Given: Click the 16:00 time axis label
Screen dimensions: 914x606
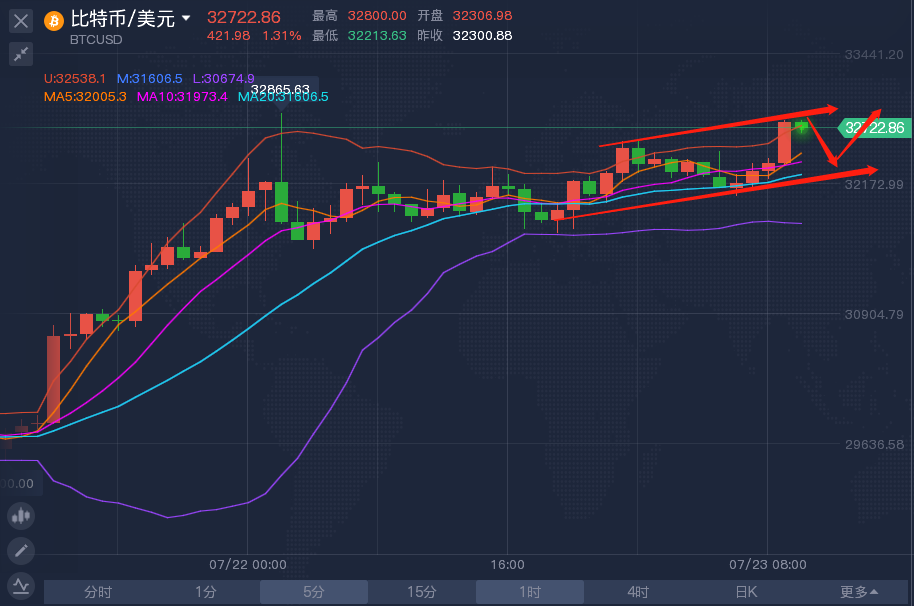Looking at the screenshot, I should pos(507,565).
